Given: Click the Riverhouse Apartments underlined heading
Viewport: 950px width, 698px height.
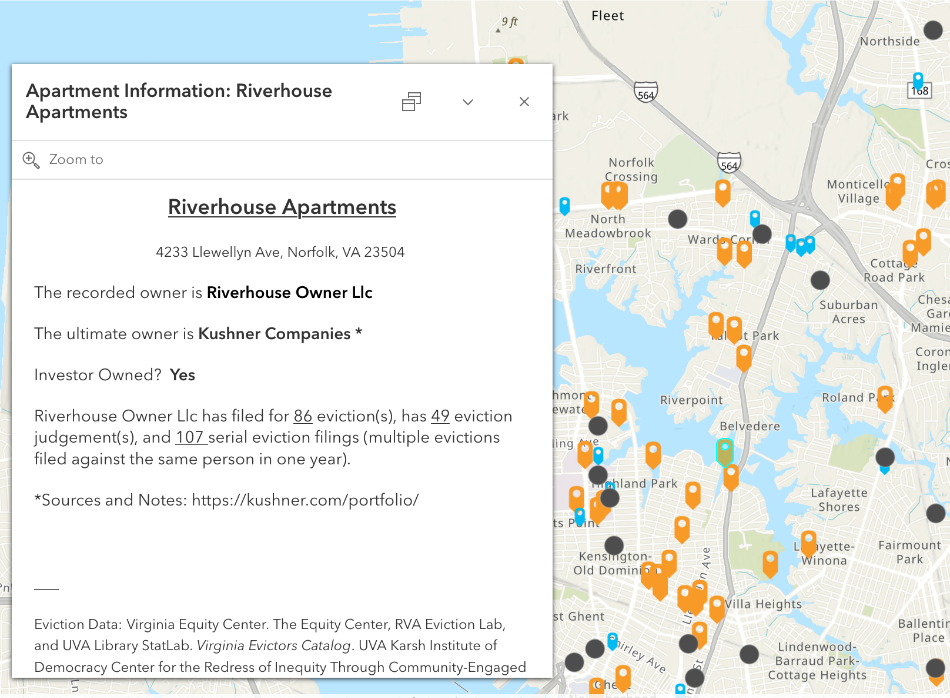Looking at the screenshot, I should [282, 207].
